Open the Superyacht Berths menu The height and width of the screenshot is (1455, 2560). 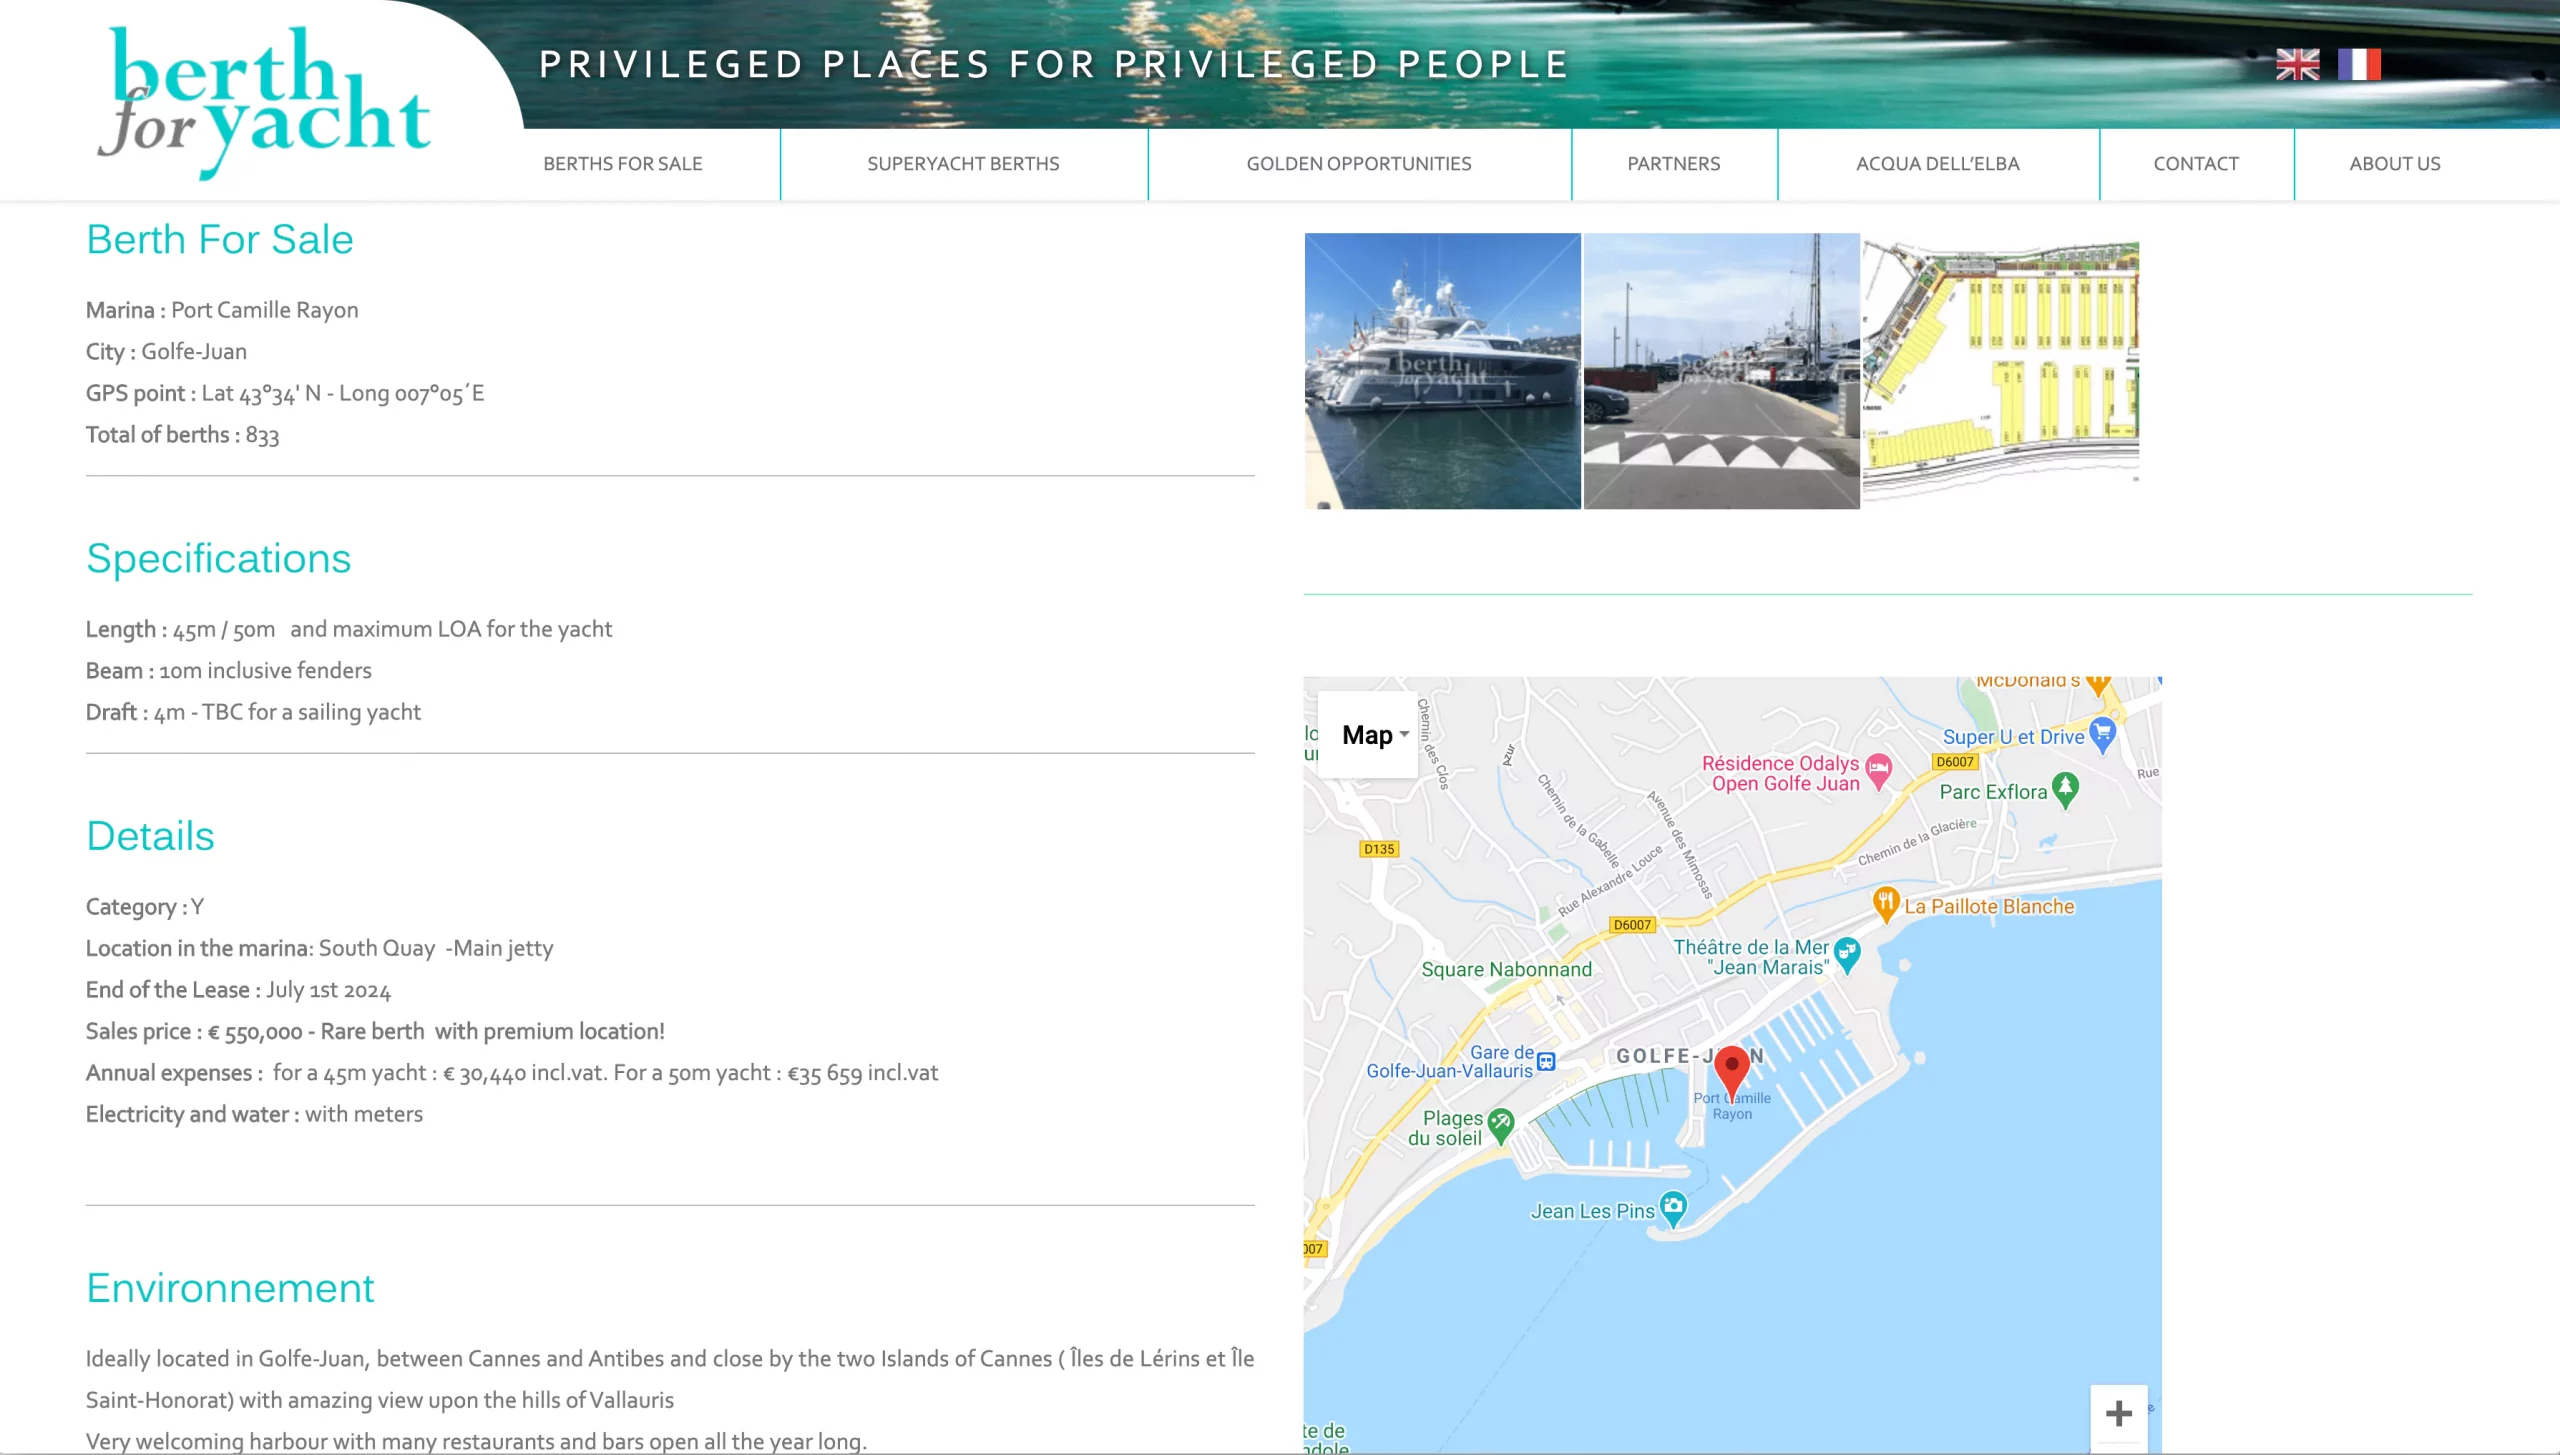(x=963, y=164)
